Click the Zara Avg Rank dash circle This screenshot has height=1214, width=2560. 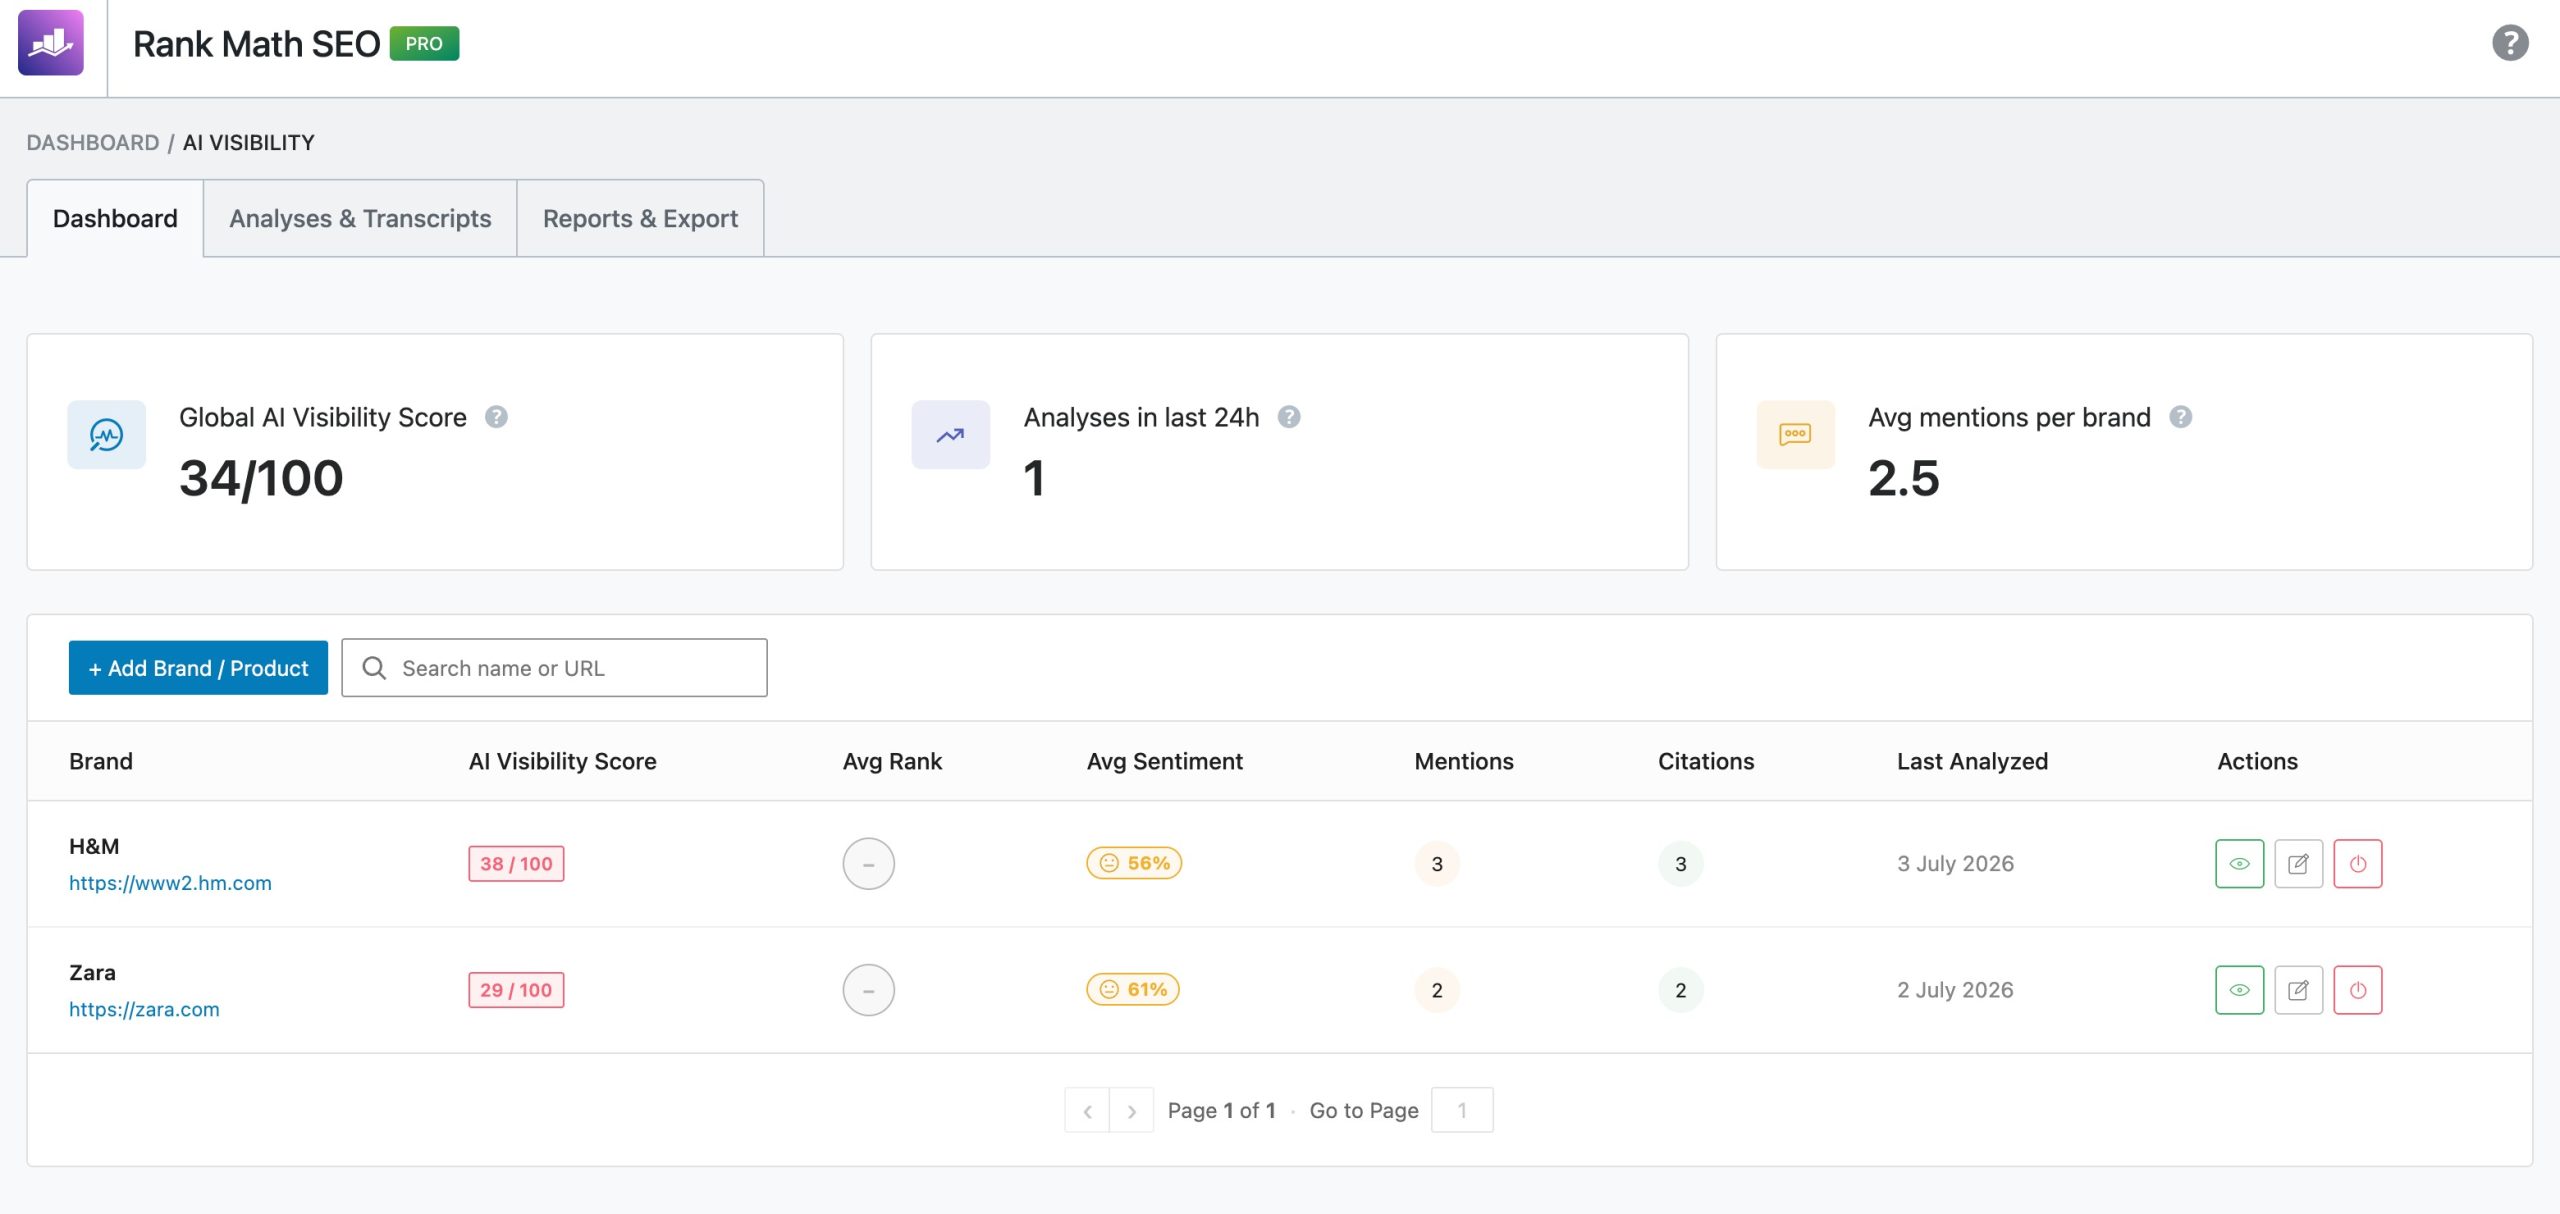coord(869,990)
